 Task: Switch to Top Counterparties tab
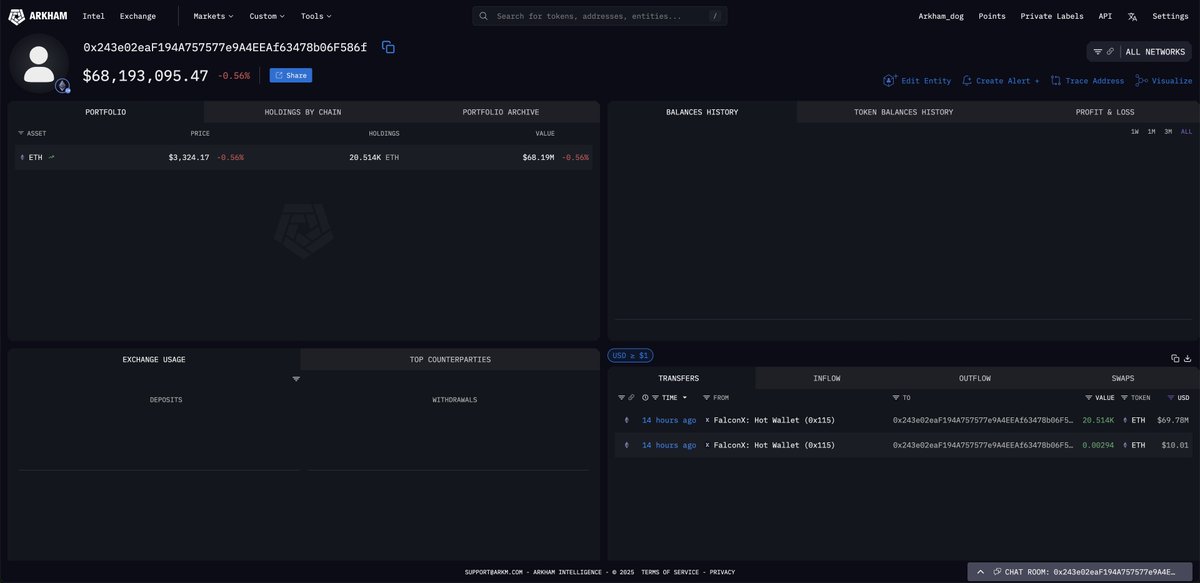450,359
